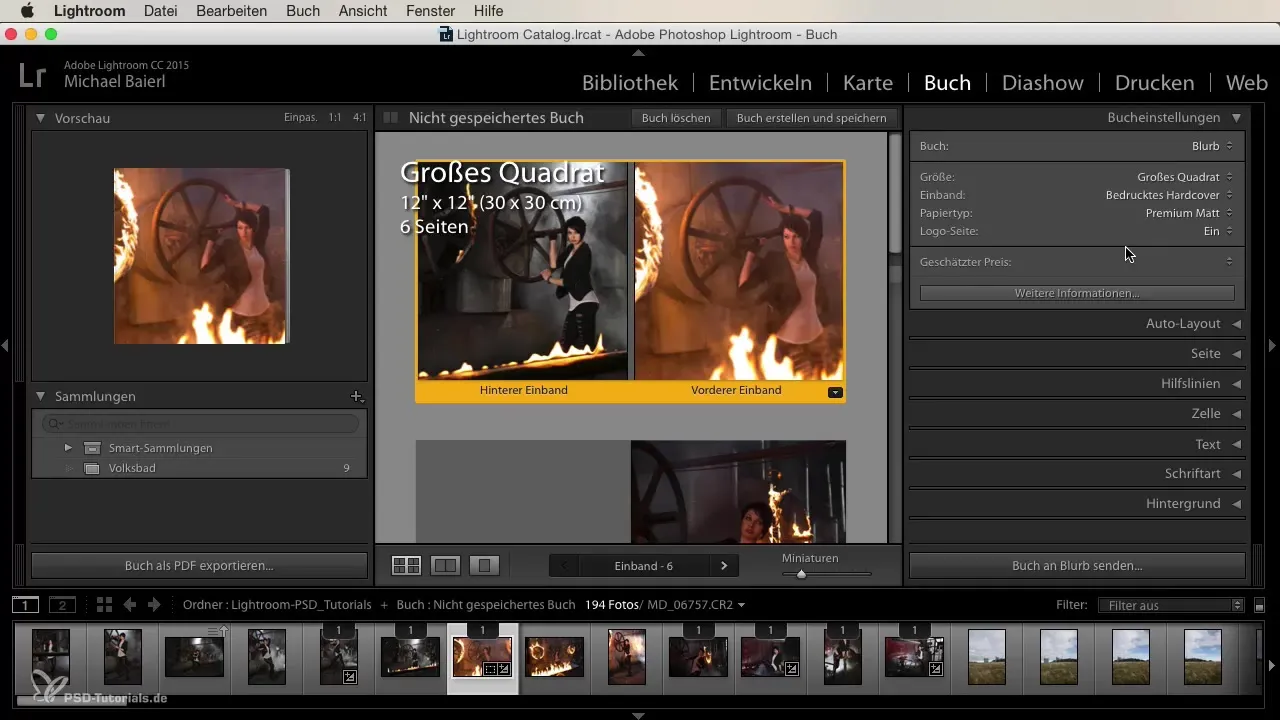This screenshot has width=1280, height=720.
Task: Open Buch type dropdown Blurb
Action: coord(1212,146)
